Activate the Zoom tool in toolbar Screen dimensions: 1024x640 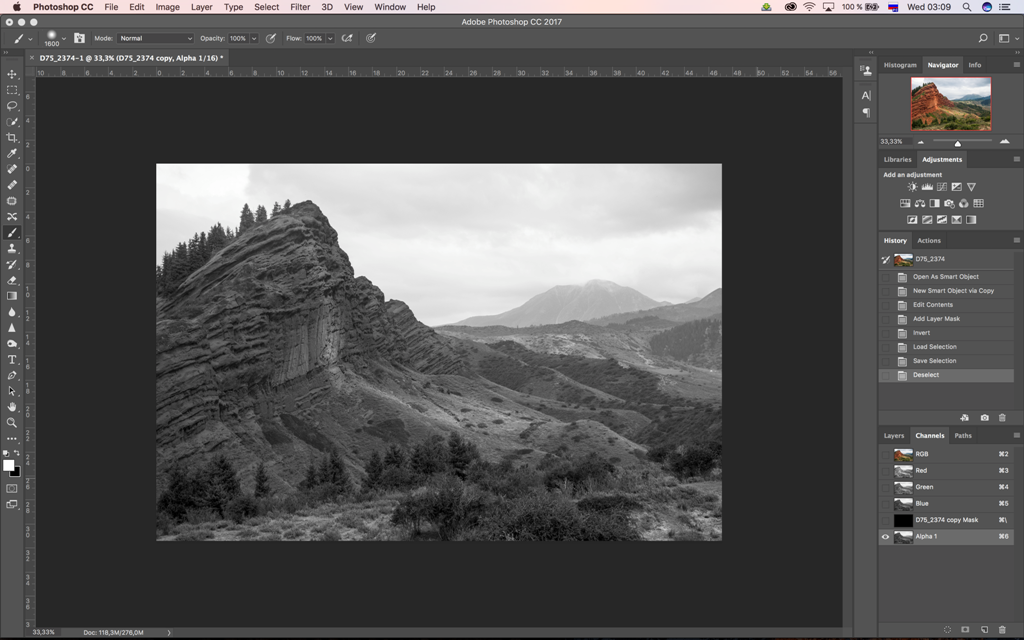(x=12, y=422)
